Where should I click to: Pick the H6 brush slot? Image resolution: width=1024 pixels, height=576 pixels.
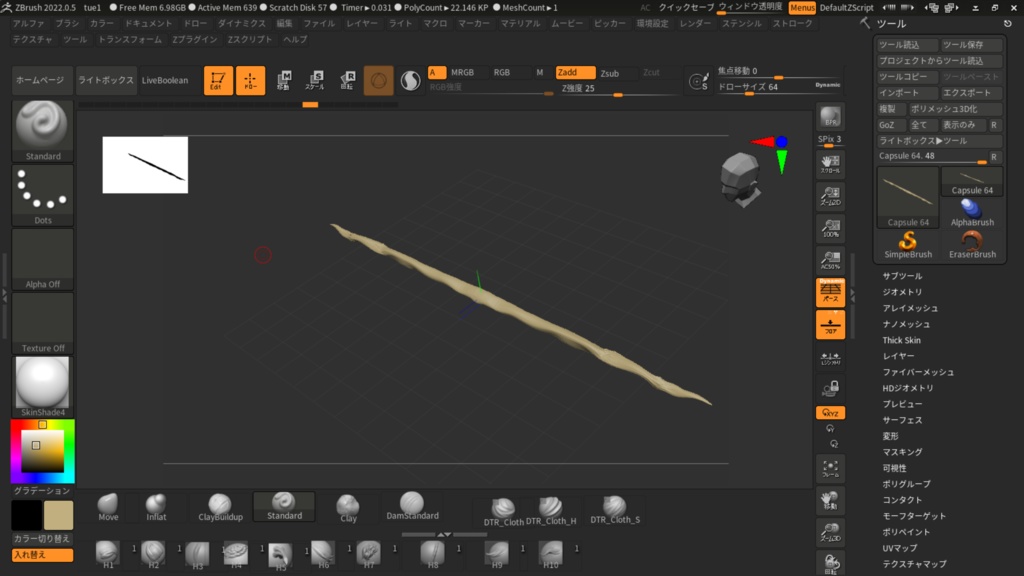tap(323, 554)
